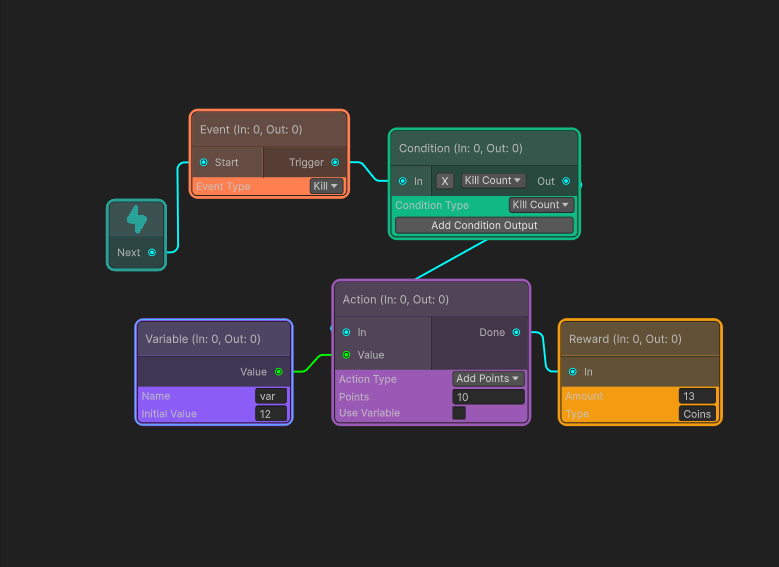Open the Condition Type Kill Count dropdown
The image size is (779, 567).
(541, 205)
